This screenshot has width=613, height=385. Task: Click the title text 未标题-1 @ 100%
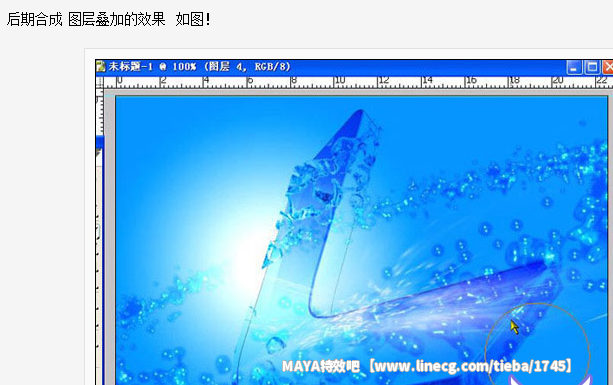152,66
